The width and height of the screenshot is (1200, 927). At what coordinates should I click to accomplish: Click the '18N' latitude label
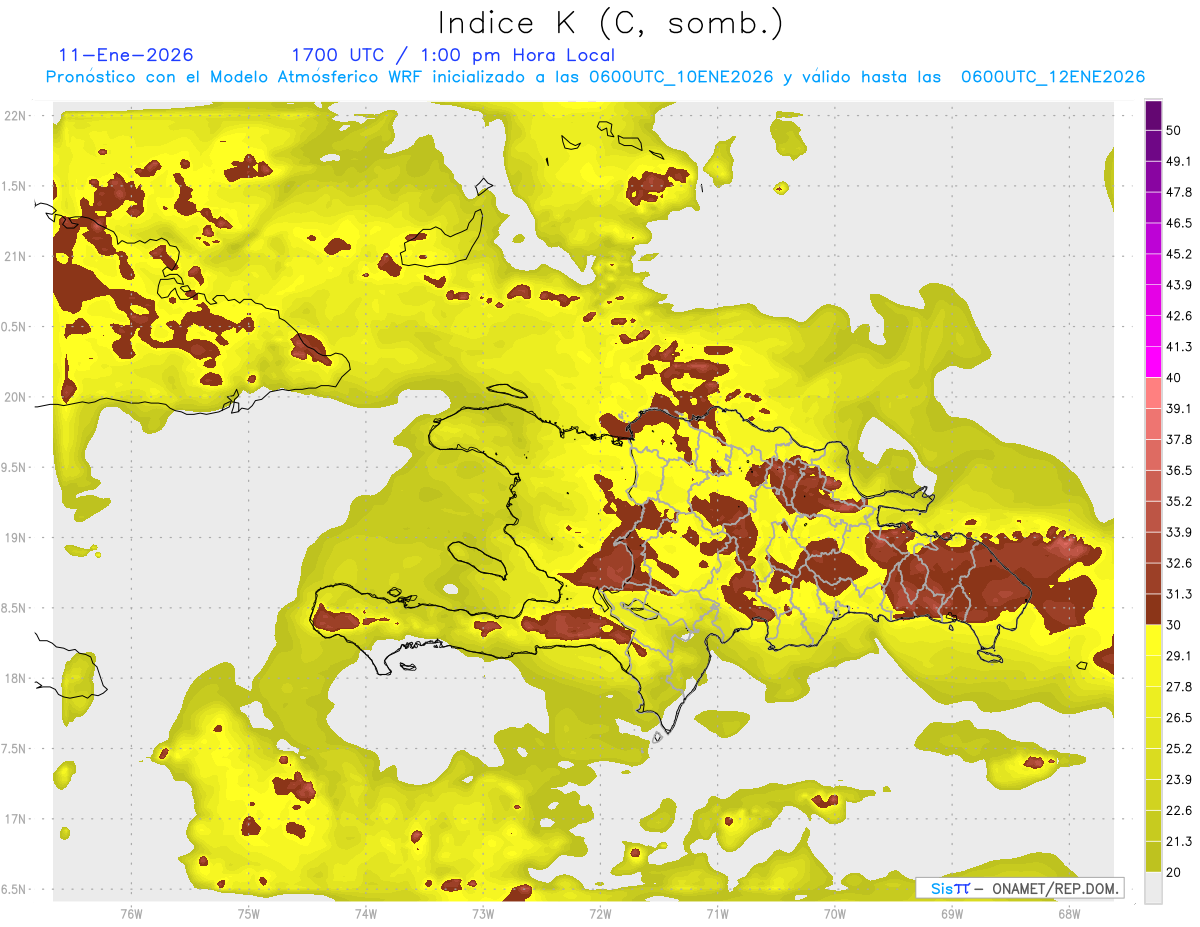[15, 679]
